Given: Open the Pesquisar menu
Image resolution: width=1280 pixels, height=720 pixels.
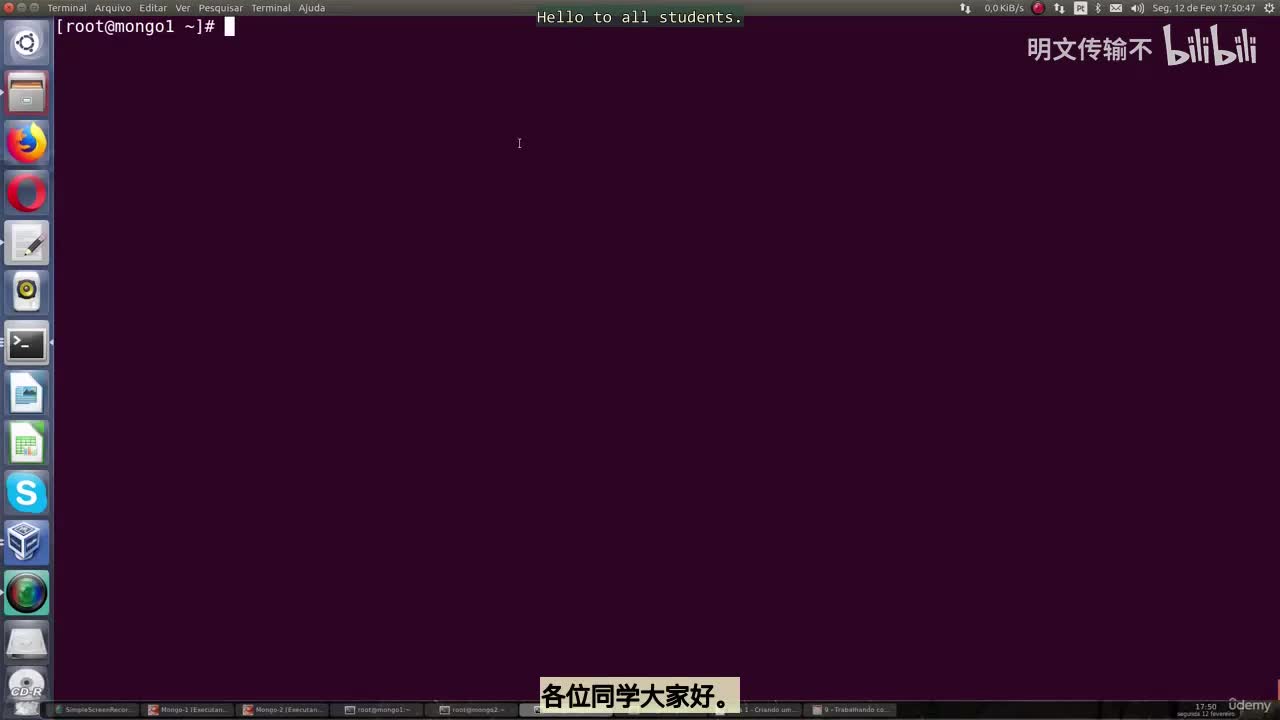Looking at the screenshot, I should (221, 8).
